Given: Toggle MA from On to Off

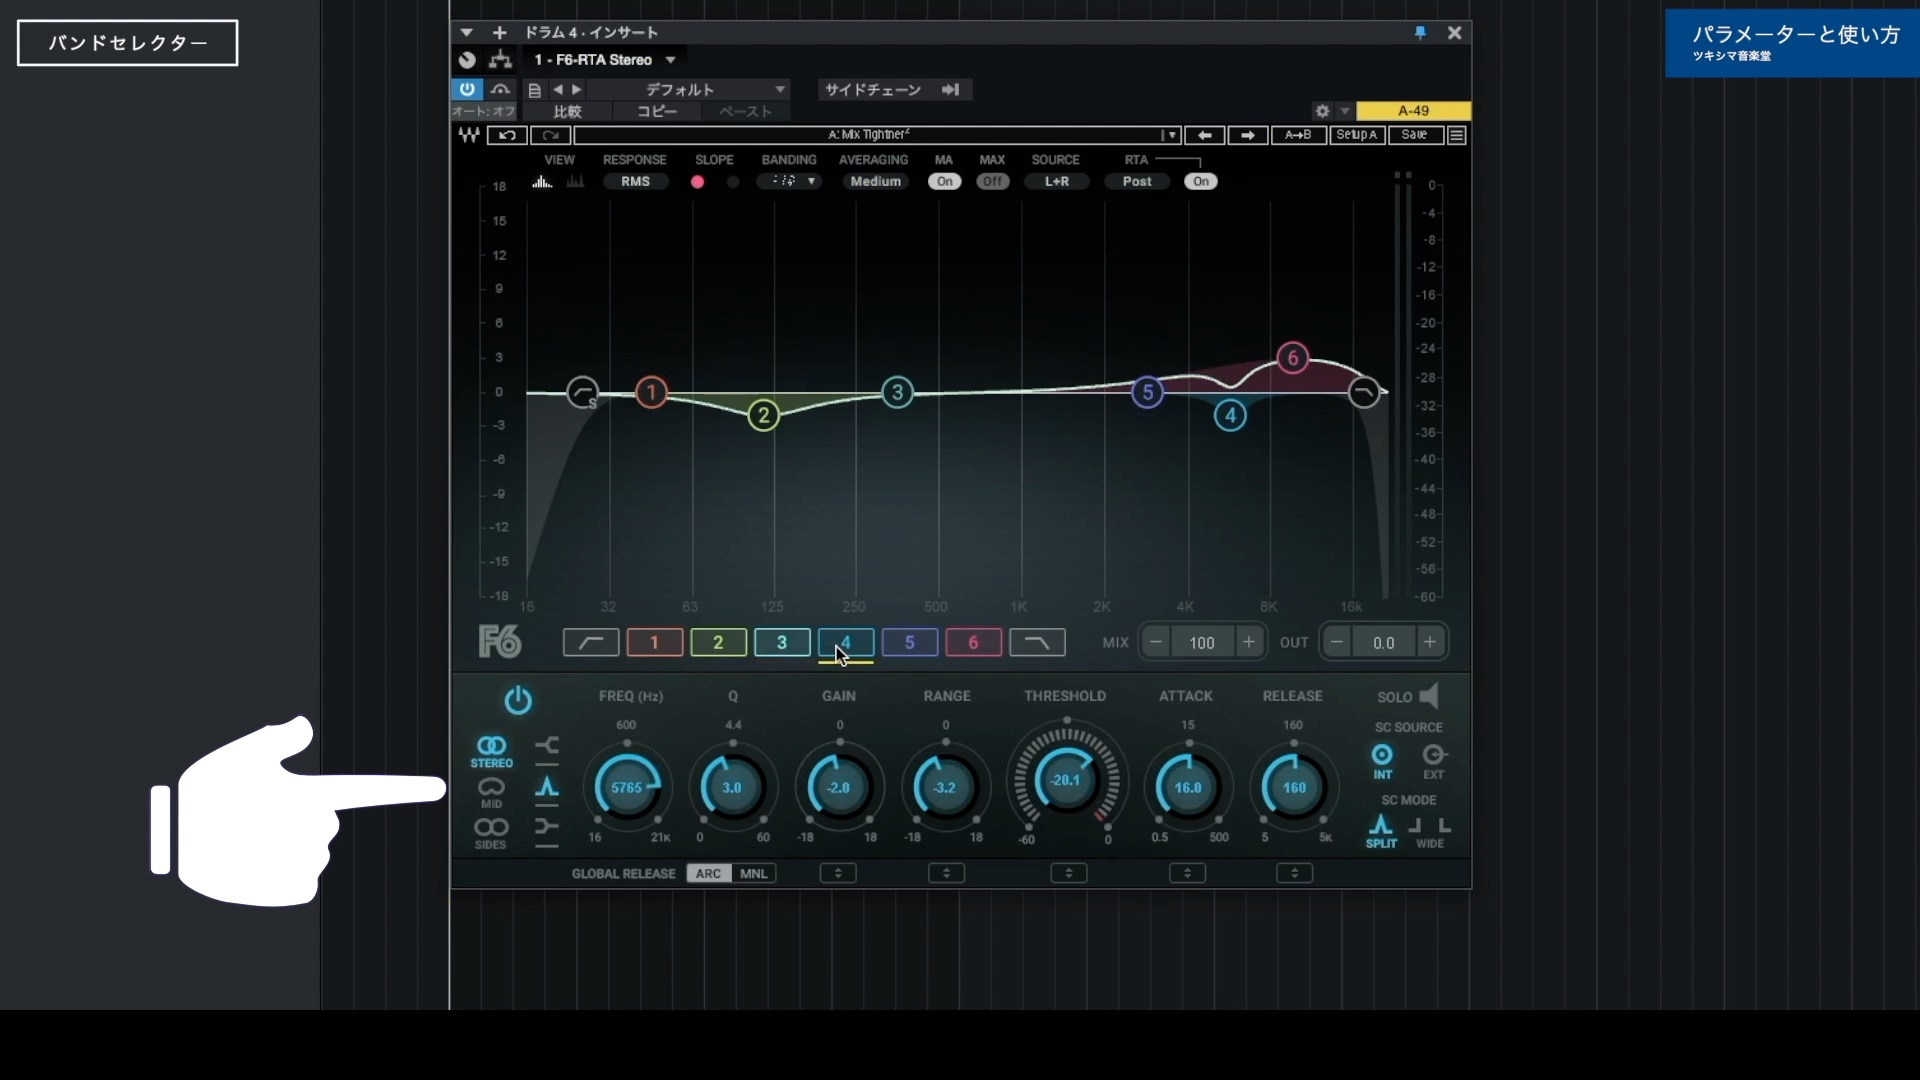Looking at the screenshot, I should [944, 181].
